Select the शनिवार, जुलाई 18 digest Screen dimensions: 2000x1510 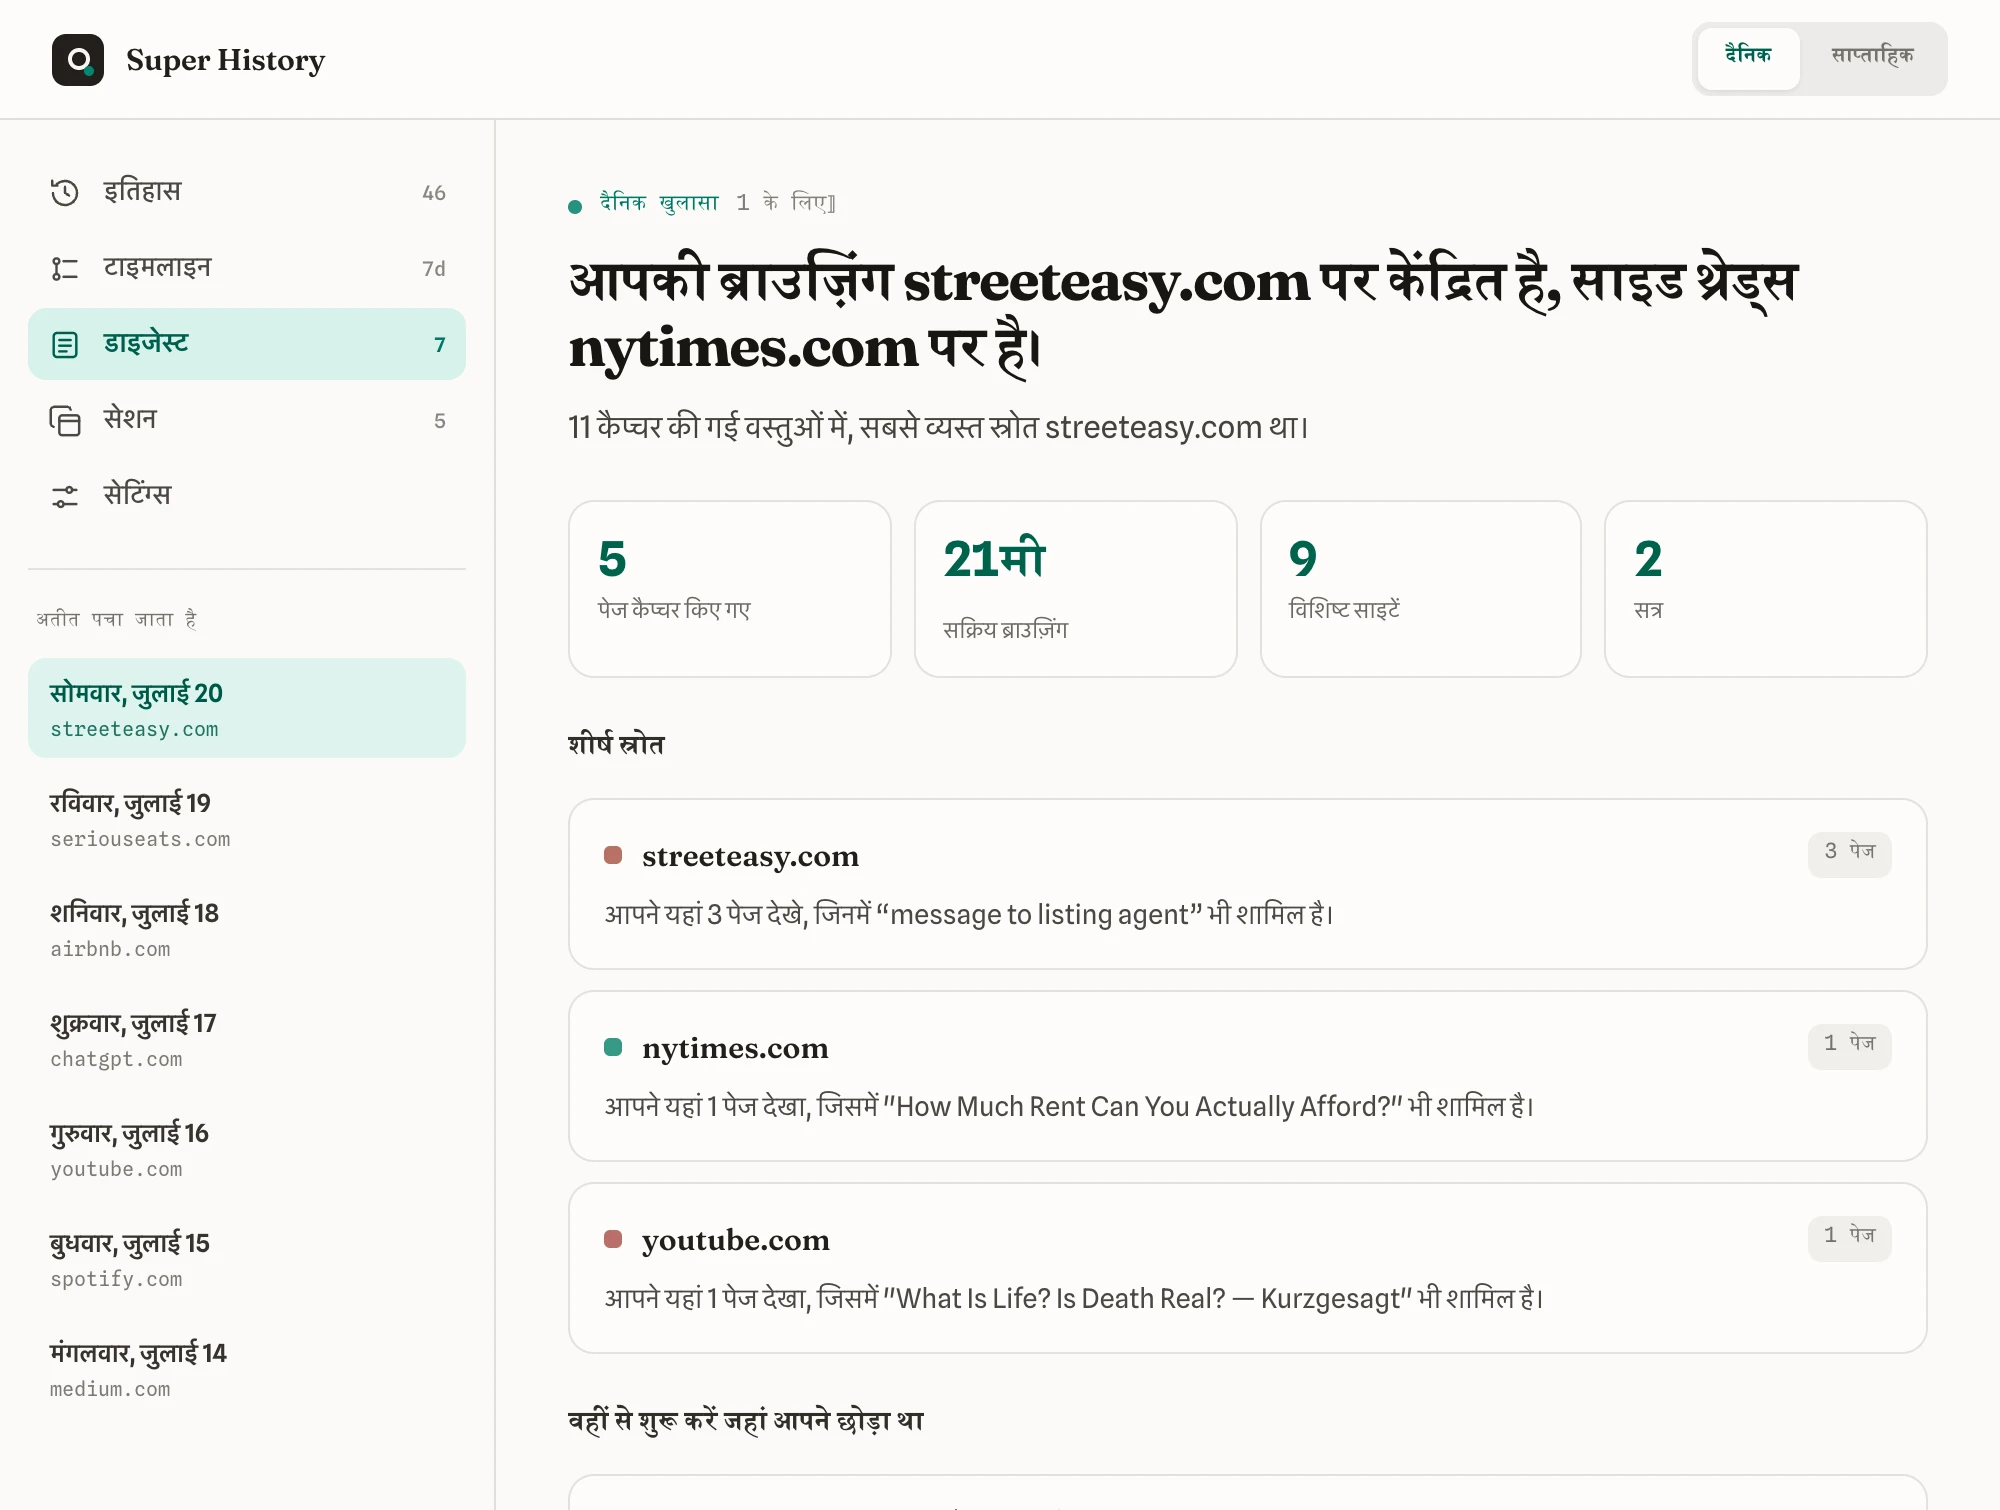tap(247, 928)
